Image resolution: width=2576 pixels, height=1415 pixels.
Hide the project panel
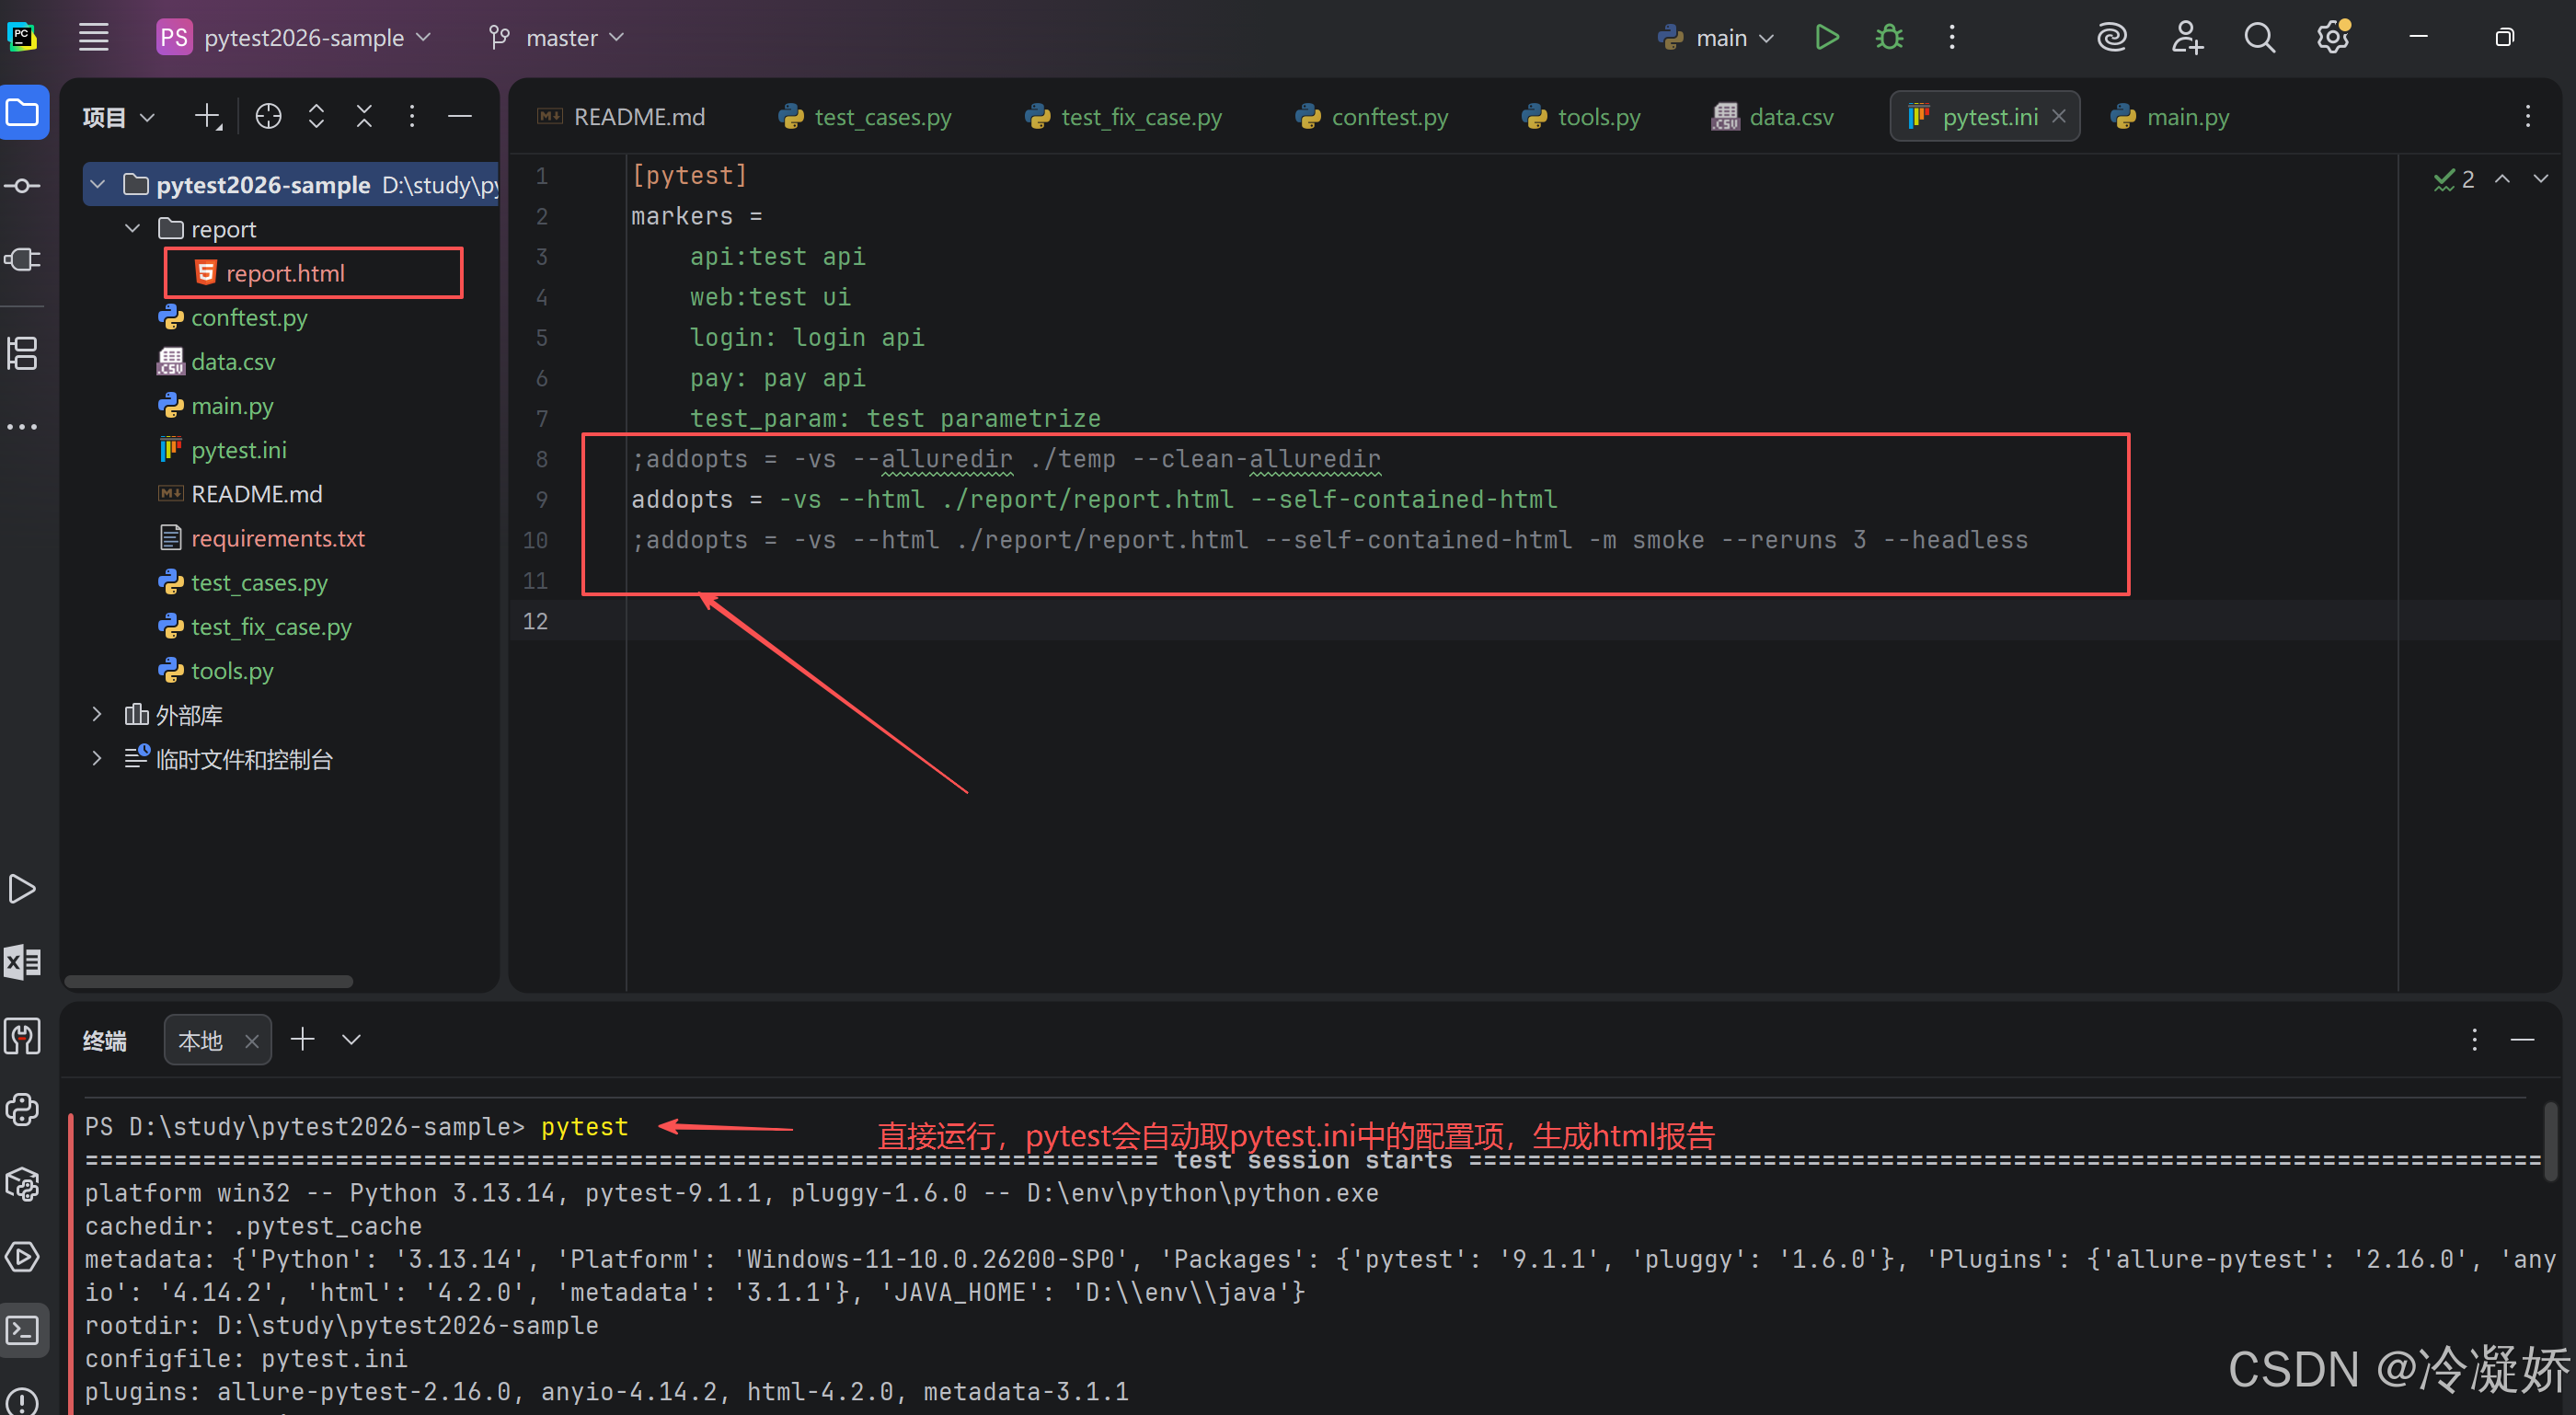460,117
